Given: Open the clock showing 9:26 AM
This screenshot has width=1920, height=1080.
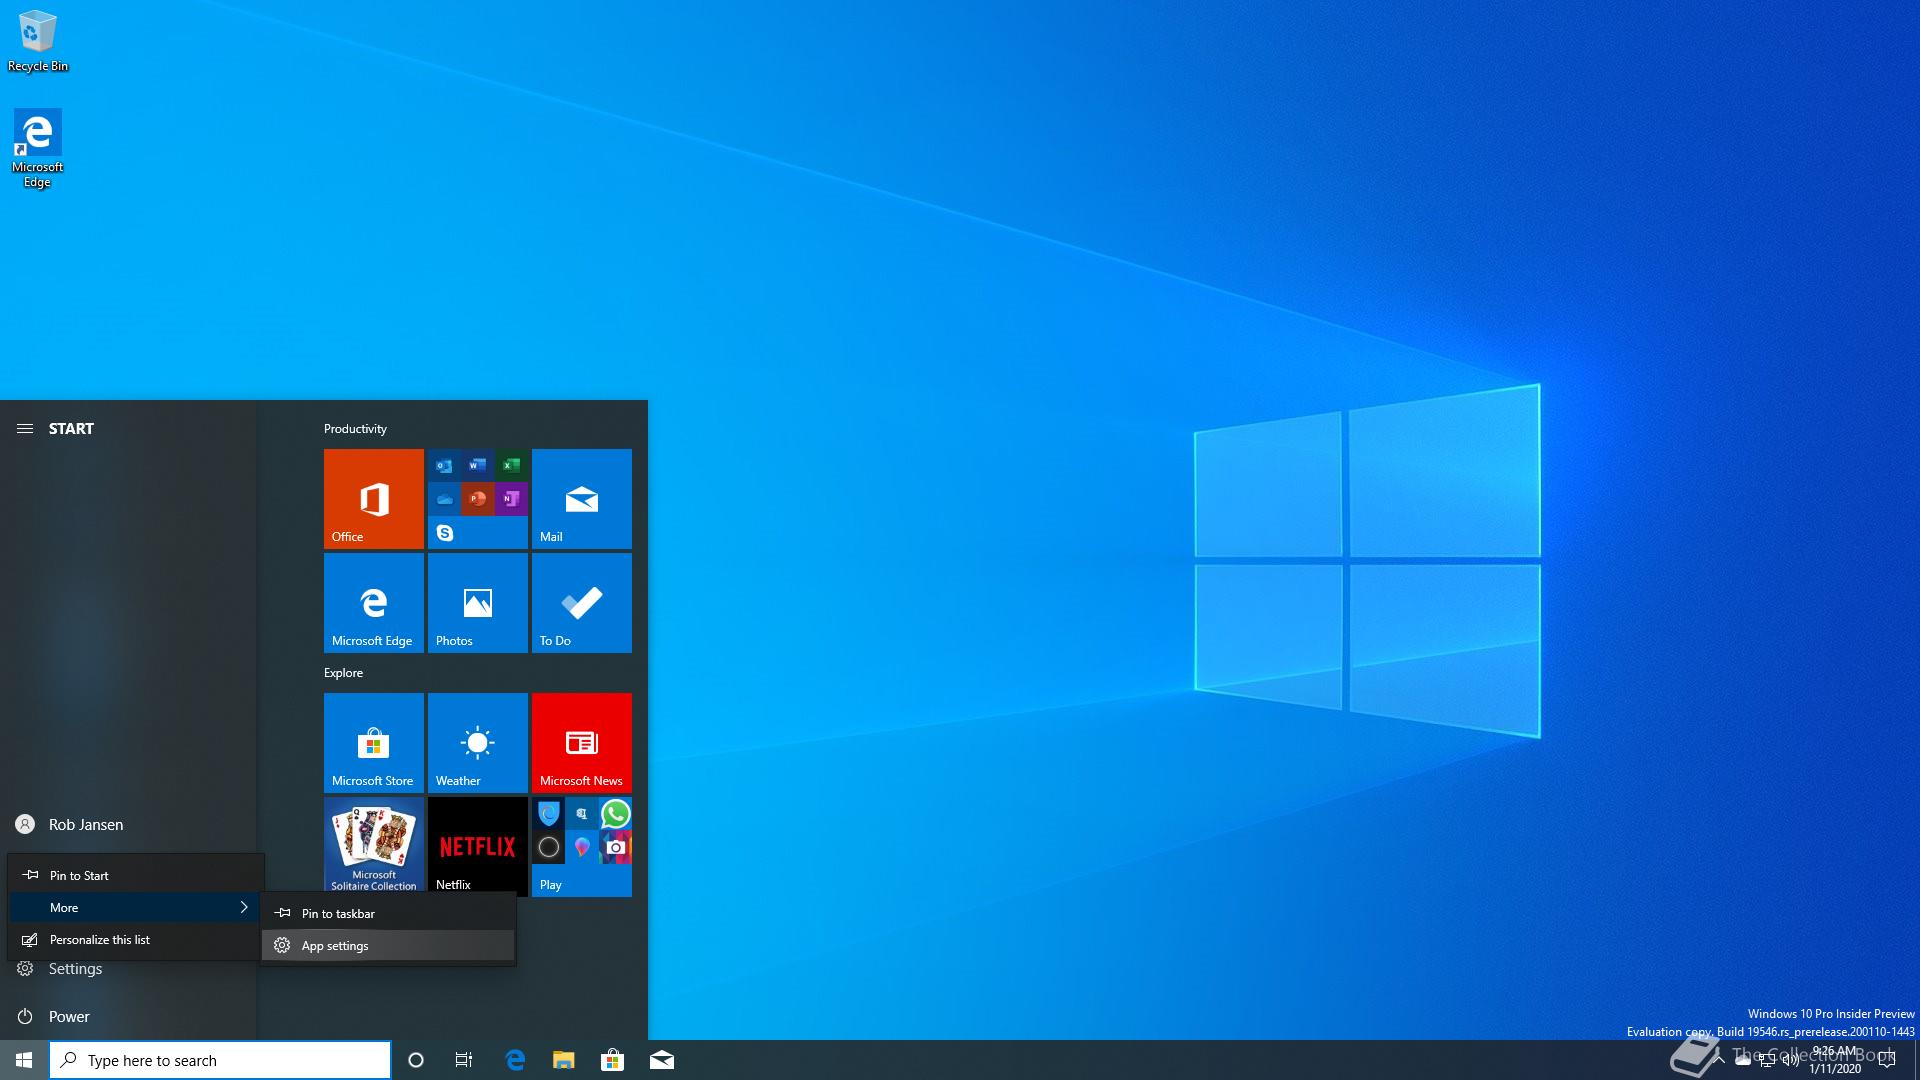Looking at the screenshot, I should click(x=1835, y=1060).
